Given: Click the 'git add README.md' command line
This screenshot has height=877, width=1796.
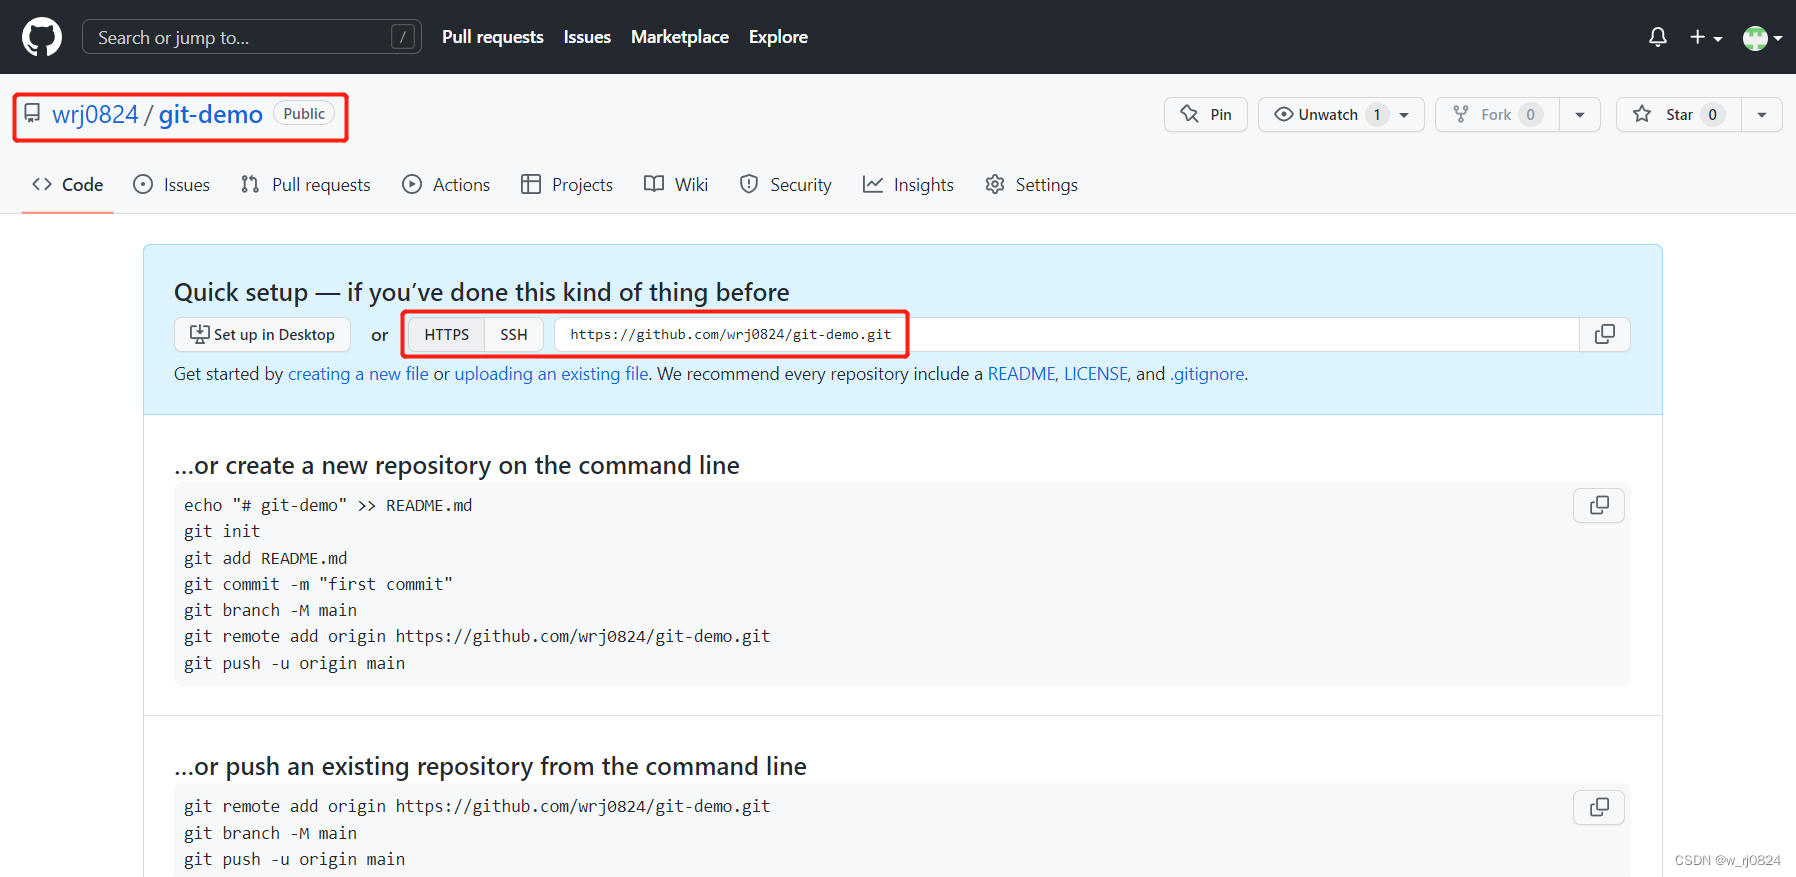Looking at the screenshot, I should click(266, 559).
